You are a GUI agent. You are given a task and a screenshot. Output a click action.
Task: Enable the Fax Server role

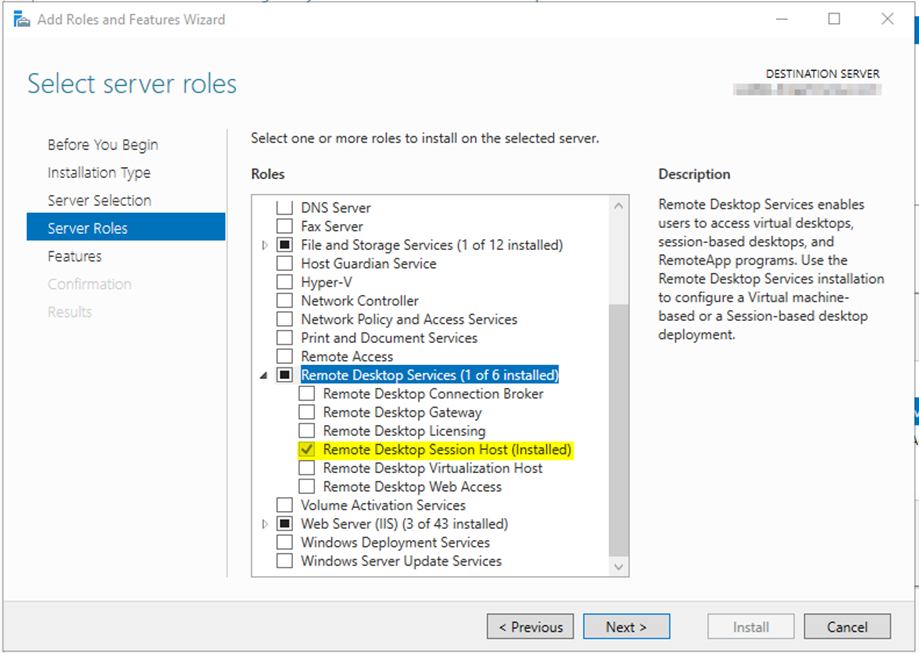pyautogui.click(x=284, y=226)
